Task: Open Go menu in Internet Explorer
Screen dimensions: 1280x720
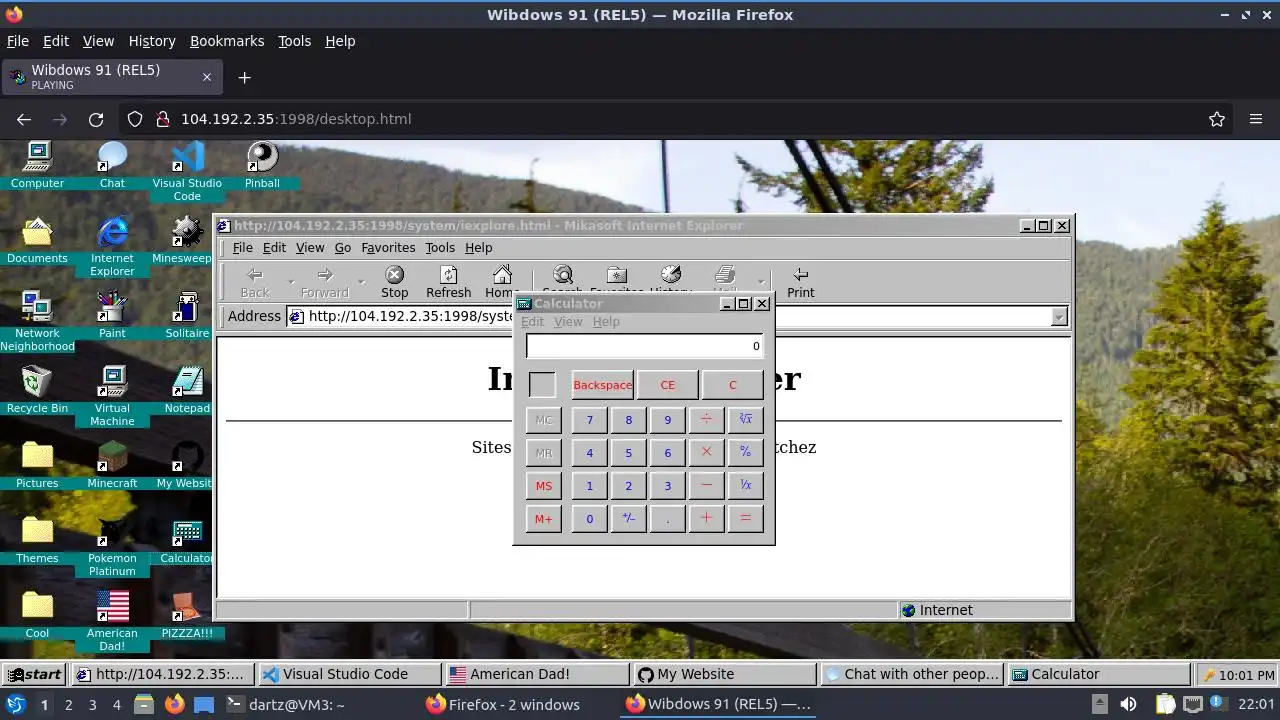Action: [343, 248]
